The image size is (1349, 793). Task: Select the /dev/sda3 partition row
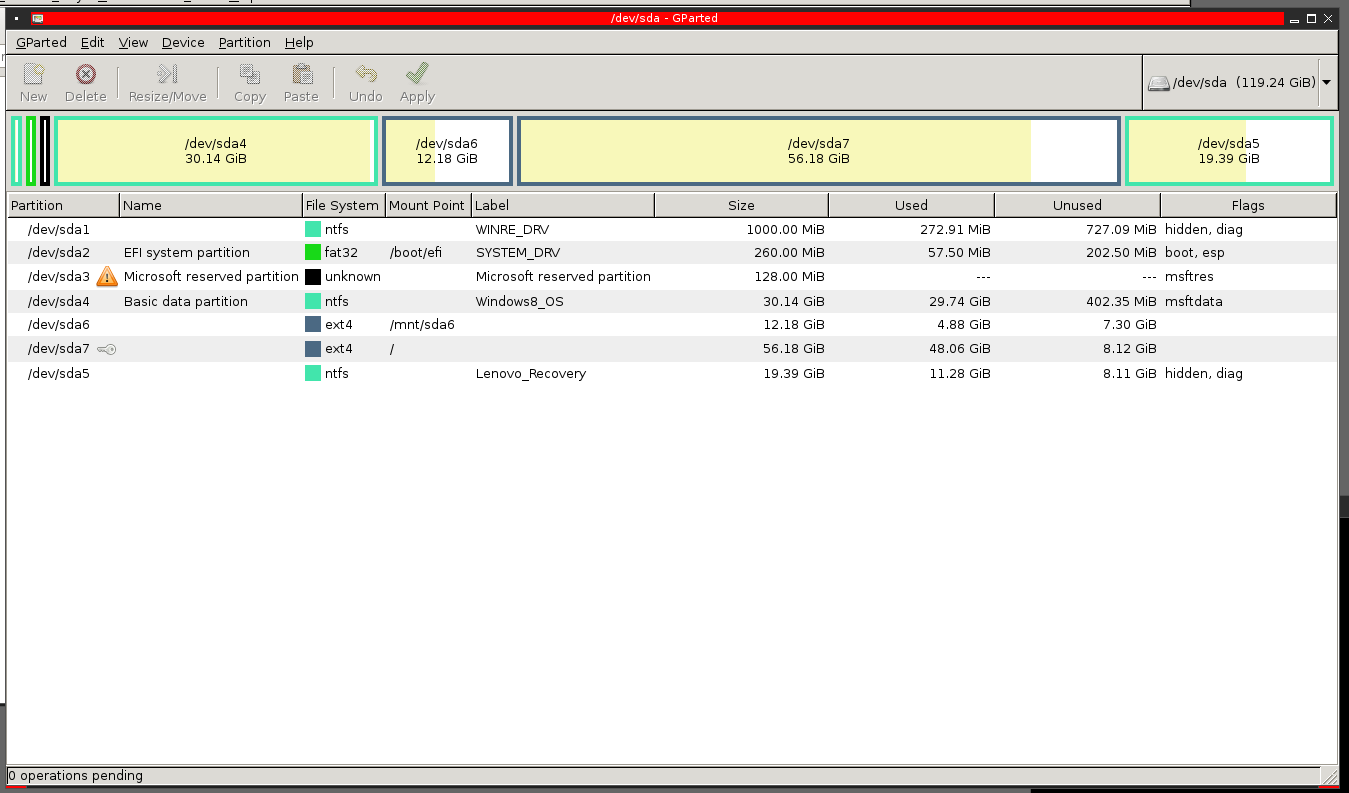click(x=672, y=277)
